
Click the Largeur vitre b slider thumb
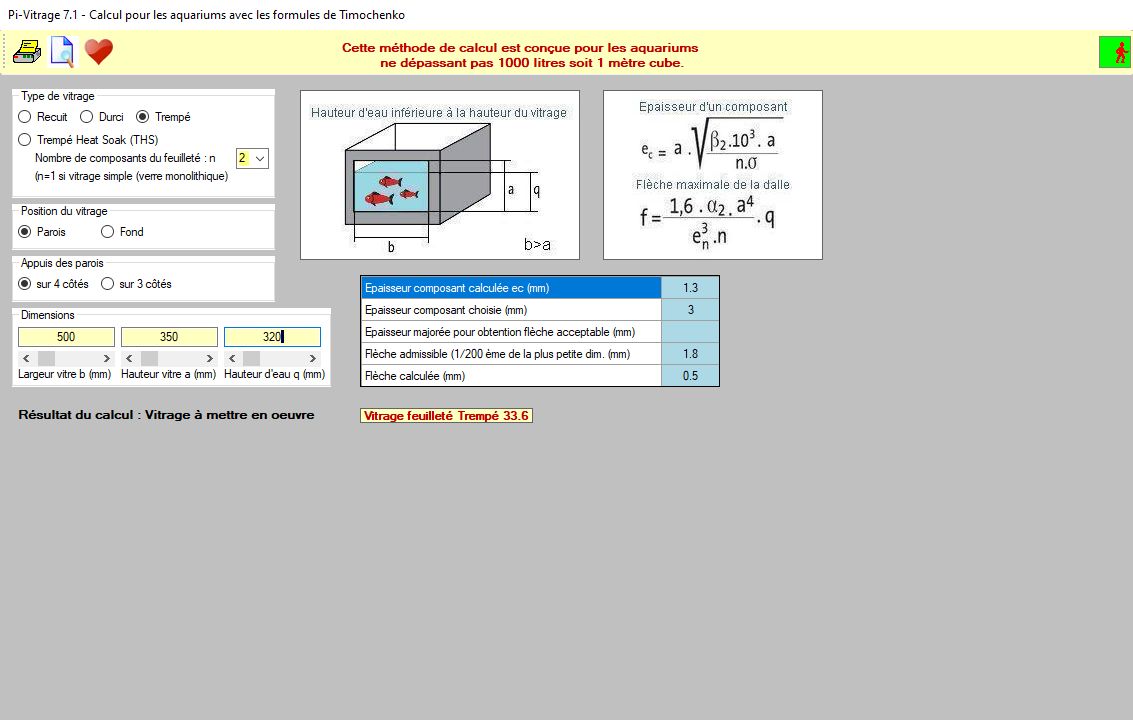click(46, 358)
